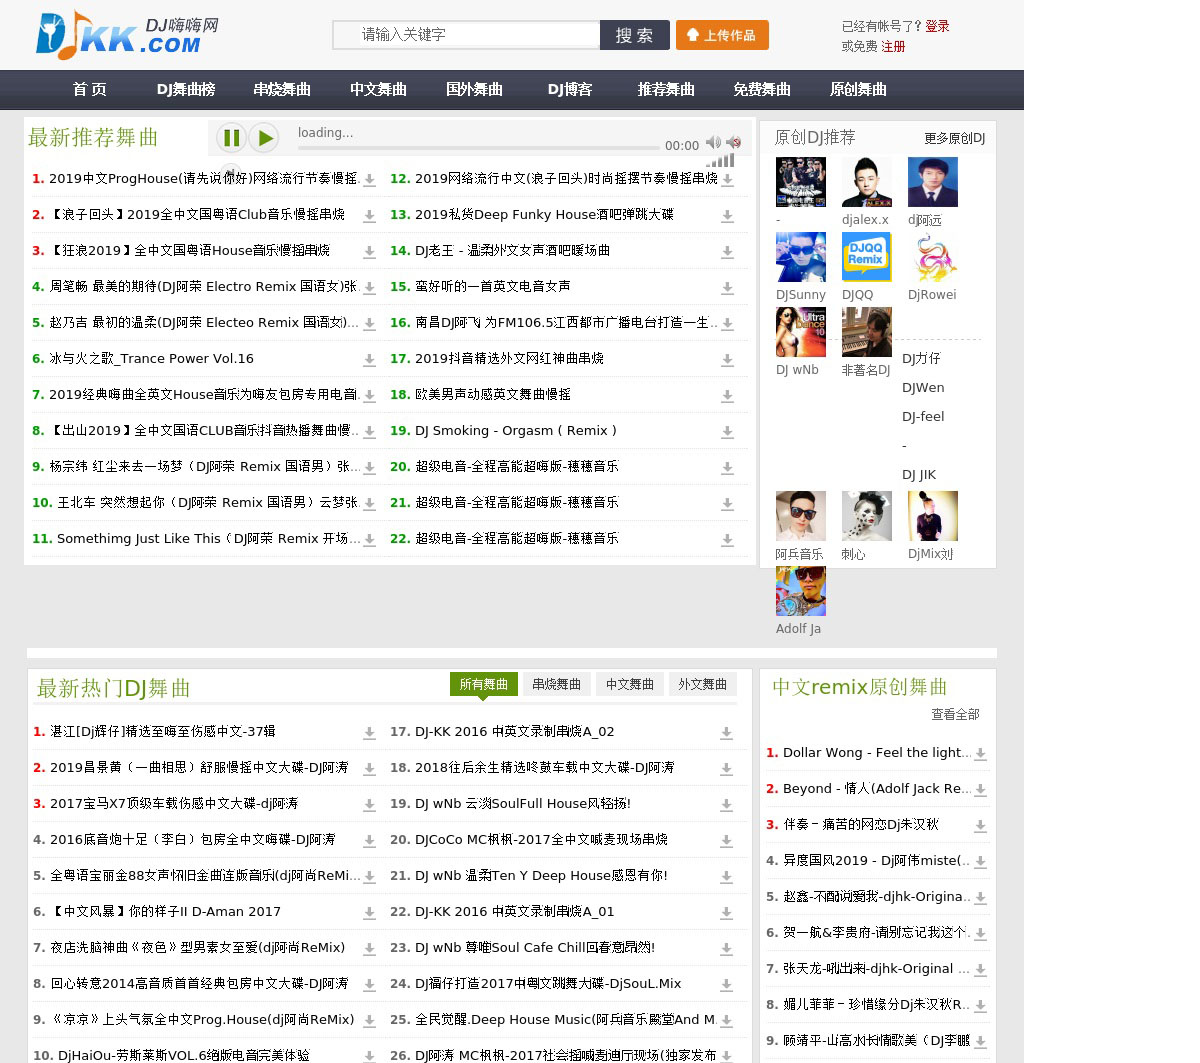Download hot track 17 DJ-KK 2016 A_02

point(726,733)
